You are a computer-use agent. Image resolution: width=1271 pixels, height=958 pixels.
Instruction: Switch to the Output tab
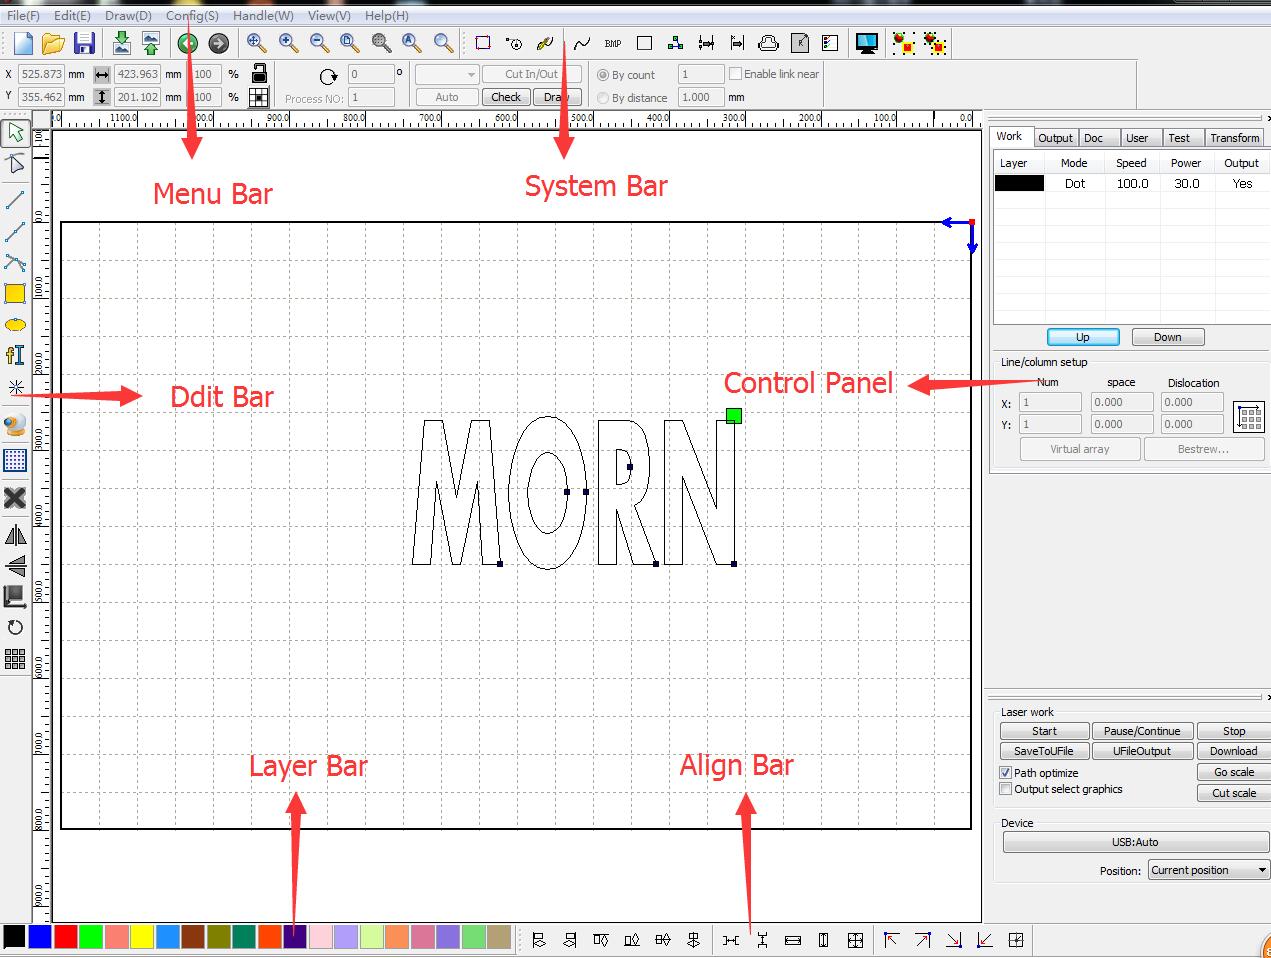(1055, 138)
